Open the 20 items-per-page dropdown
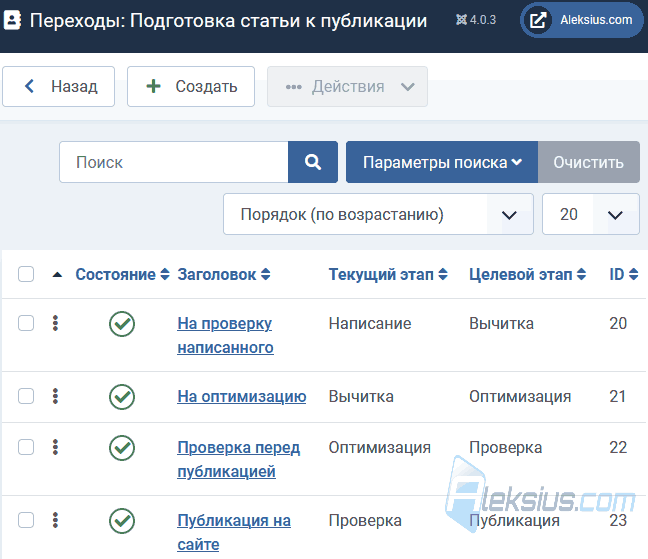 [591, 214]
